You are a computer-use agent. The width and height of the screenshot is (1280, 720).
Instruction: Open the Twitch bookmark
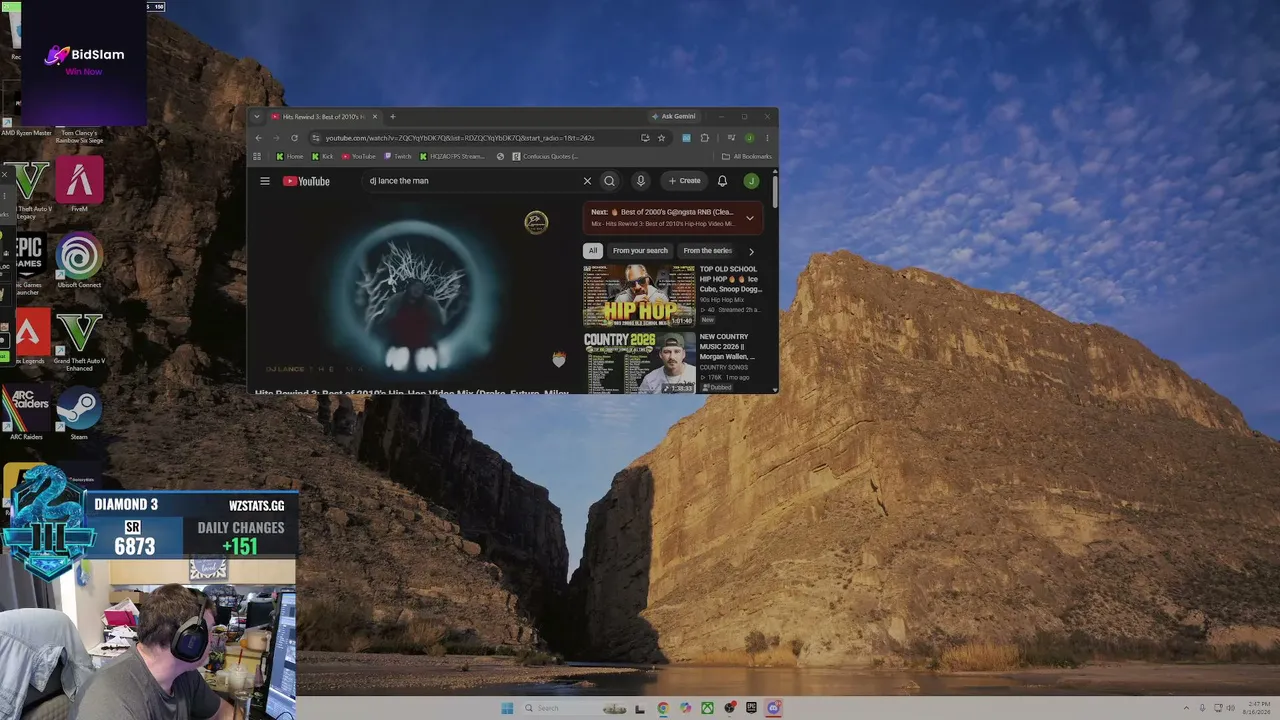[397, 156]
